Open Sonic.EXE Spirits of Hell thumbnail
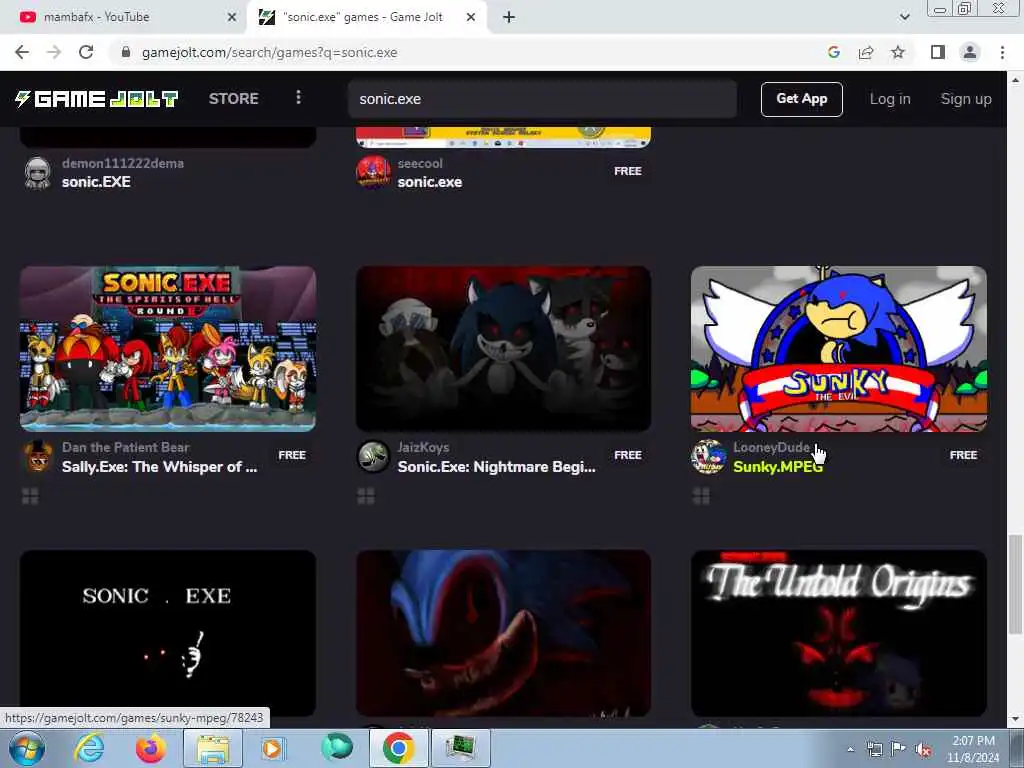The image size is (1024, 768). pyautogui.click(x=168, y=348)
